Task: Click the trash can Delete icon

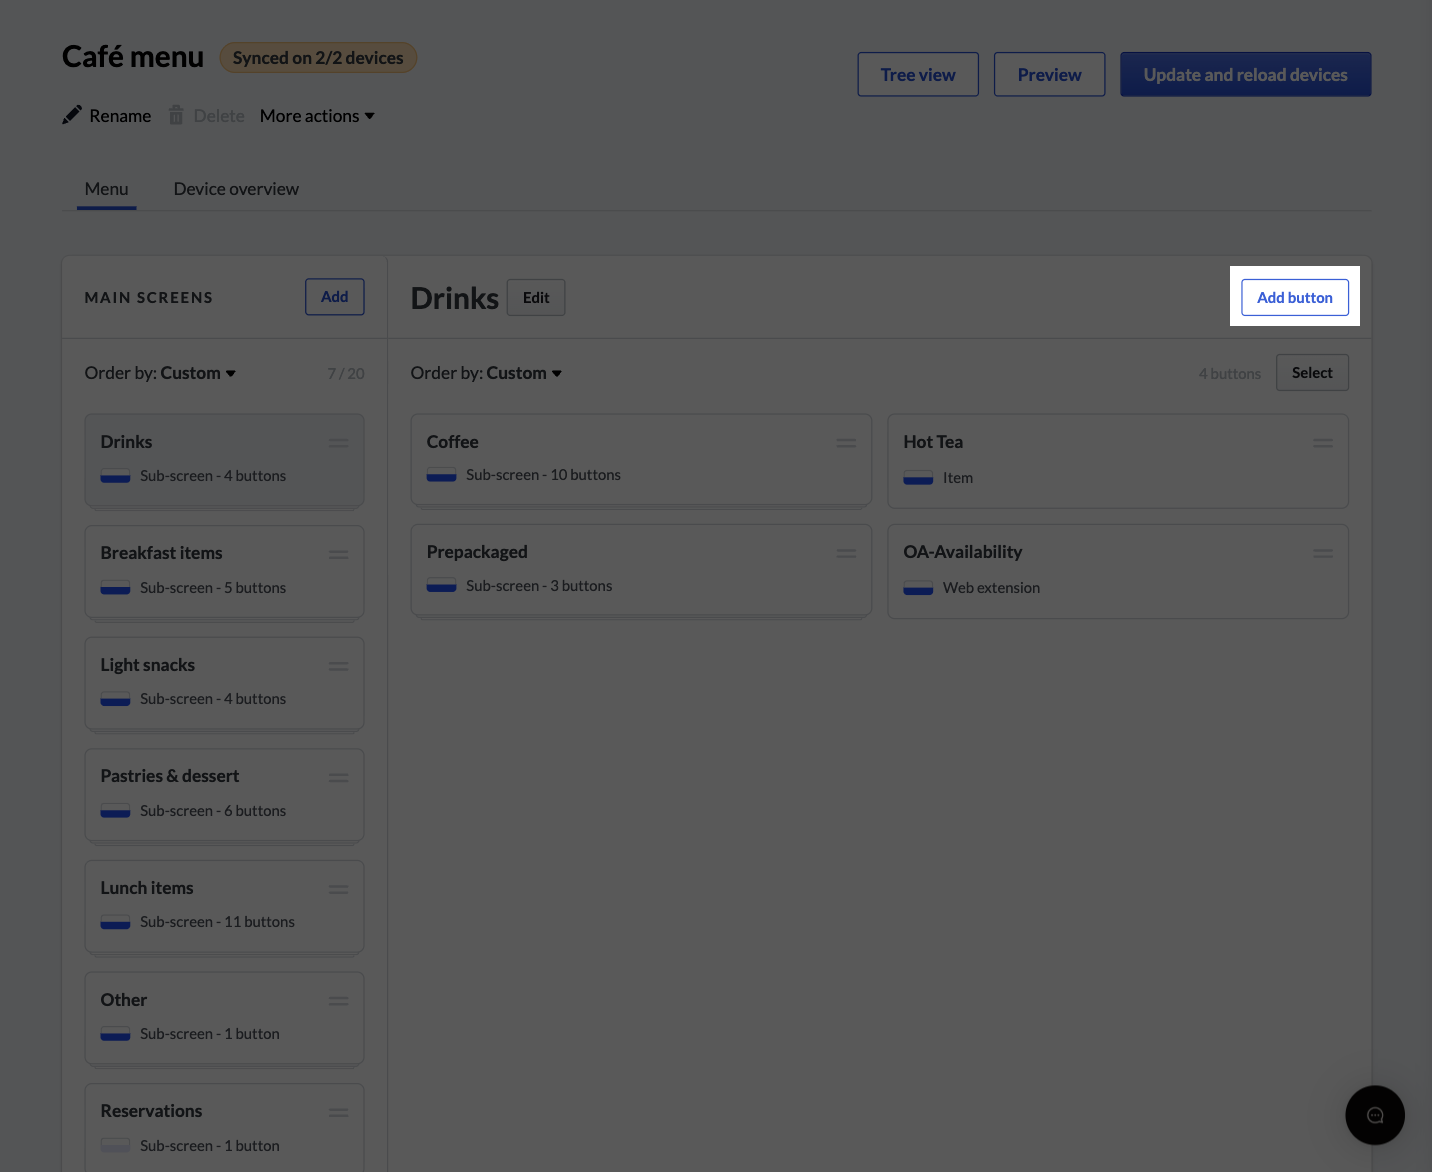Action: [x=176, y=115]
